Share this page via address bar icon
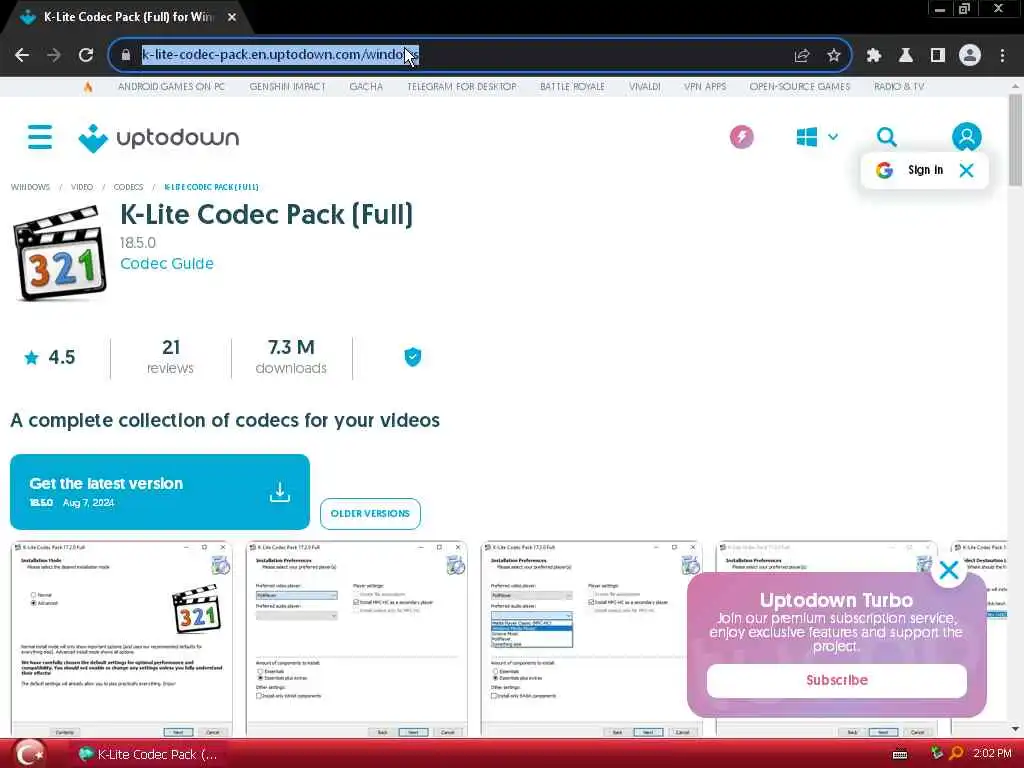 (x=802, y=55)
